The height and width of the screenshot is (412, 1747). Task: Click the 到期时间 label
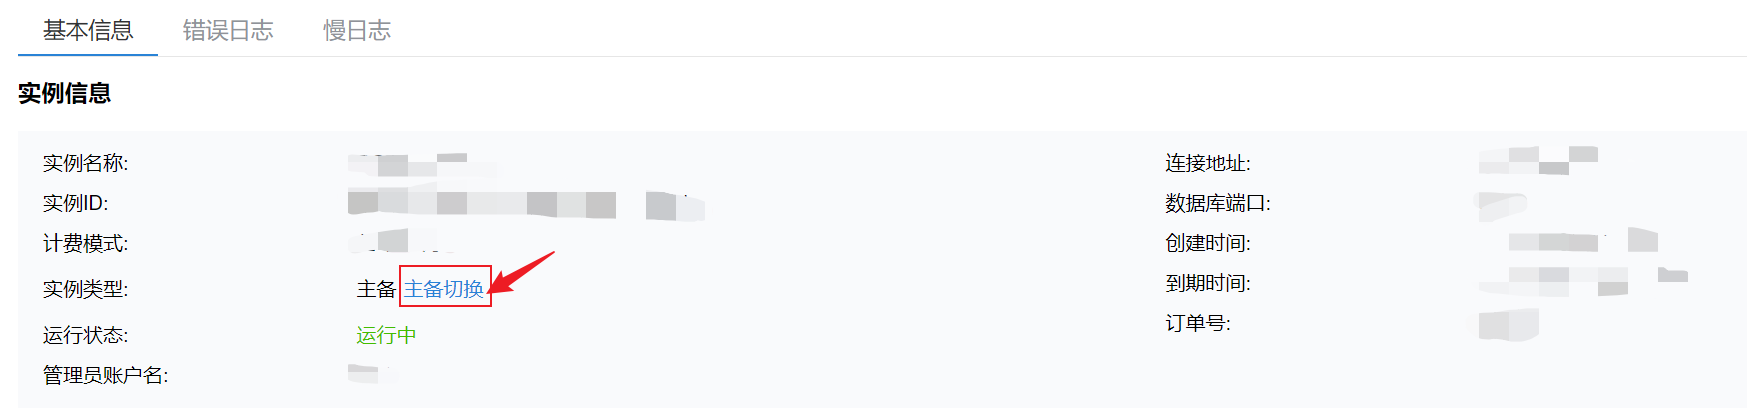[1208, 283]
